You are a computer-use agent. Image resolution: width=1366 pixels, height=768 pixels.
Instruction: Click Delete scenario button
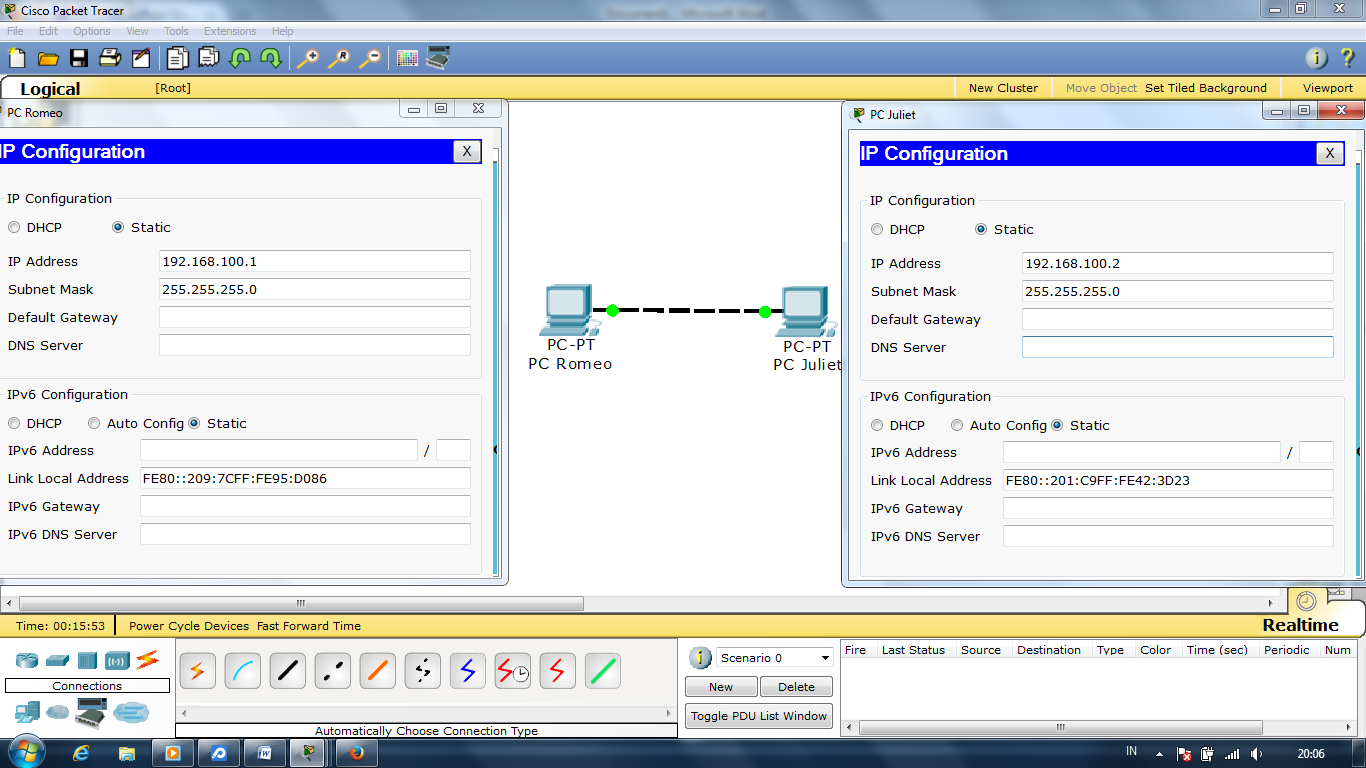(x=796, y=687)
